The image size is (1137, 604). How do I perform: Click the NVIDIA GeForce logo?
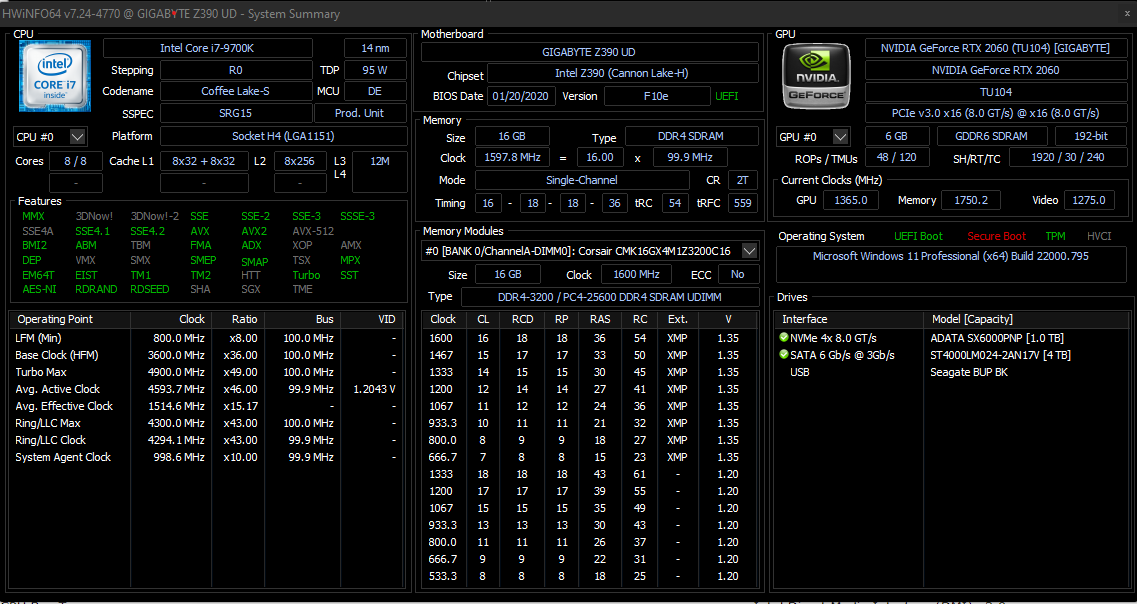coord(817,76)
